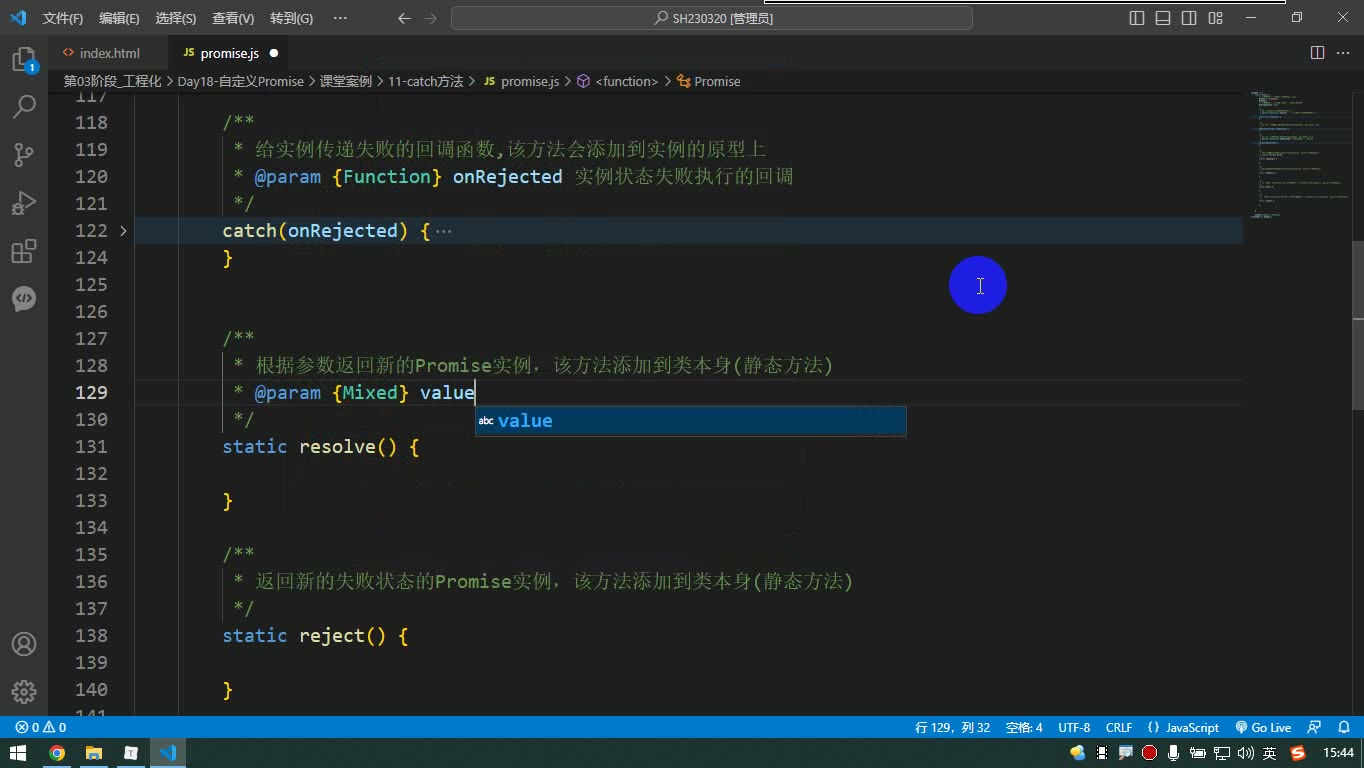
Task: Toggle the bottom panel layout icon
Action: coord(1163,18)
